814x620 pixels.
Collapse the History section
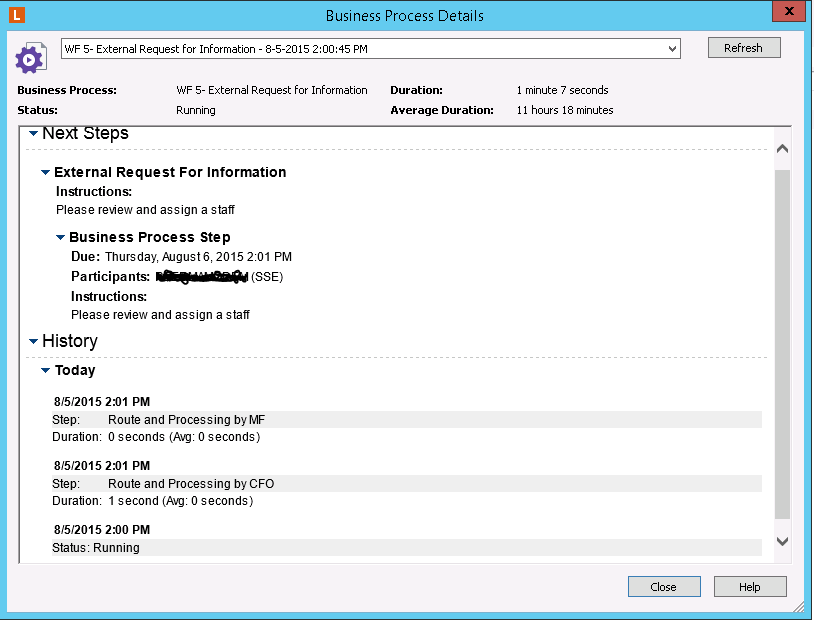pos(33,341)
